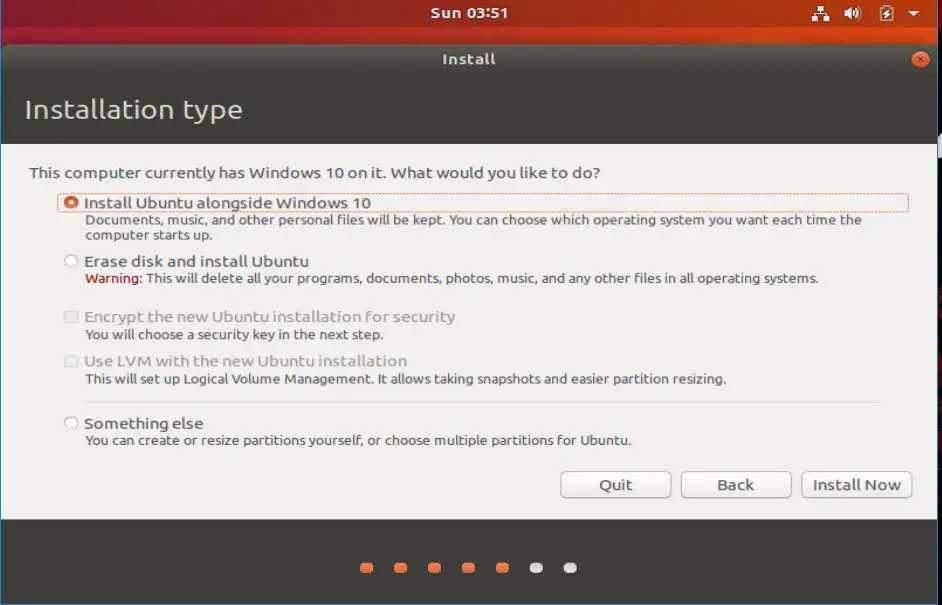
Task: Click the Install window title bar
Action: [469, 59]
